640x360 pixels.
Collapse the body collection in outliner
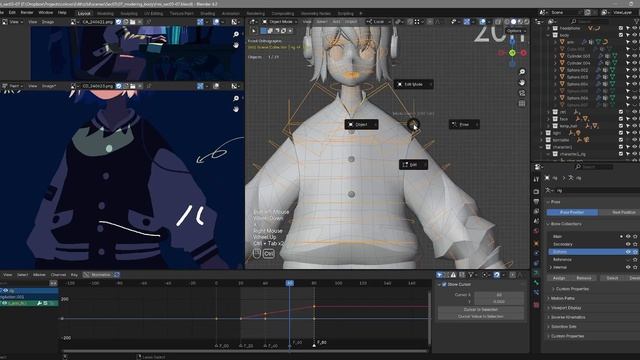click(x=548, y=36)
